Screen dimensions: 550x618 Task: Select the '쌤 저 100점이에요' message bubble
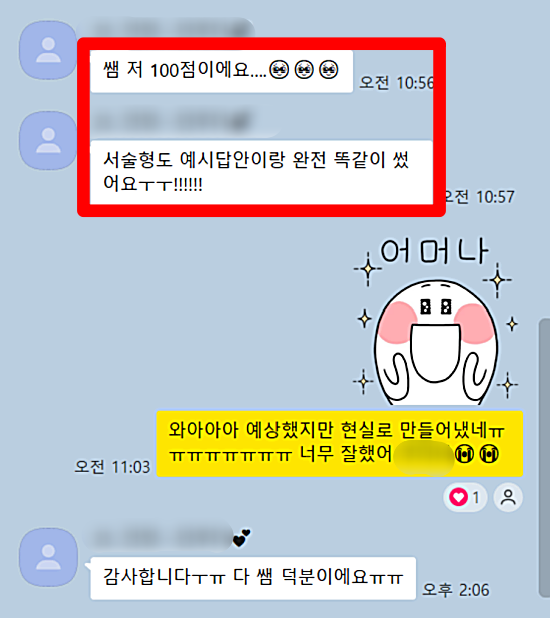point(221,71)
